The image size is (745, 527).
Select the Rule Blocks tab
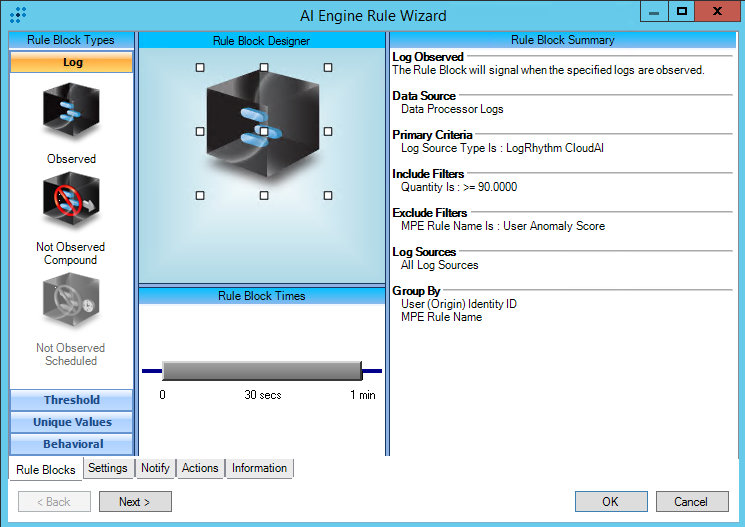(x=45, y=469)
